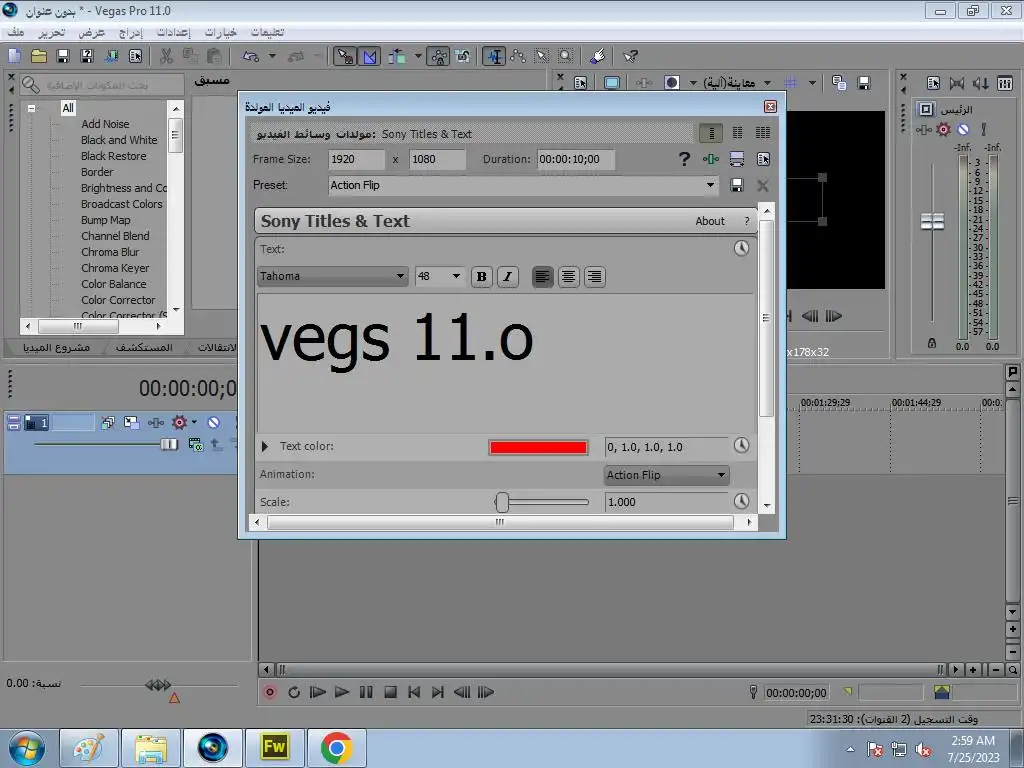1024x768 pixels.
Task: Click the Scale value field 1.000
Action: [x=666, y=502]
